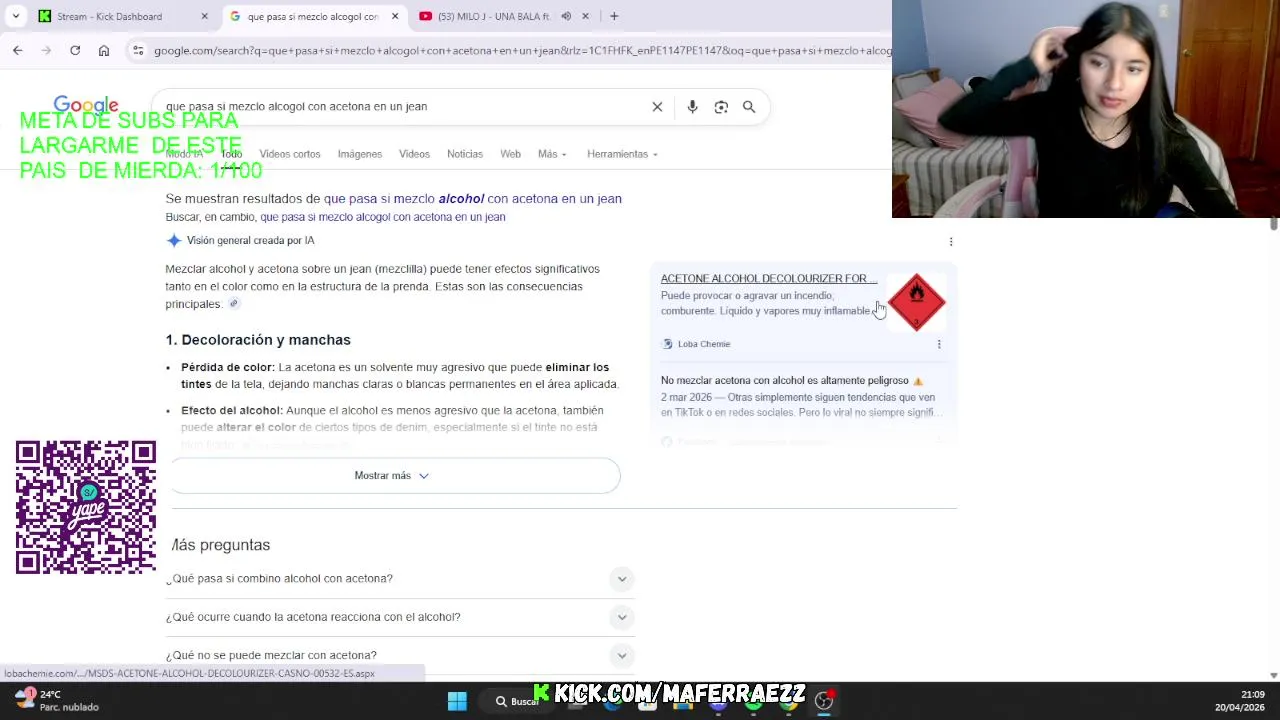1280x720 pixels.
Task: Reload the current Google page
Action: (75, 50)
